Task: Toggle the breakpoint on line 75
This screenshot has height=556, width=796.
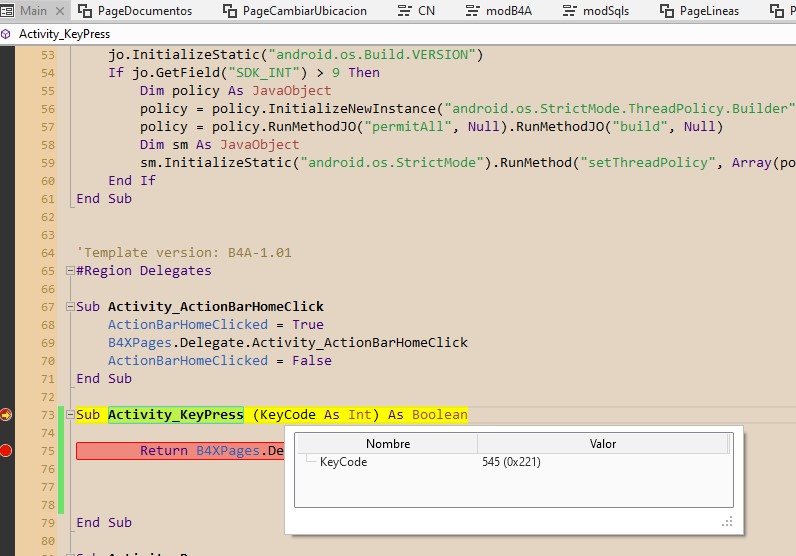Action: pos(6,451)
